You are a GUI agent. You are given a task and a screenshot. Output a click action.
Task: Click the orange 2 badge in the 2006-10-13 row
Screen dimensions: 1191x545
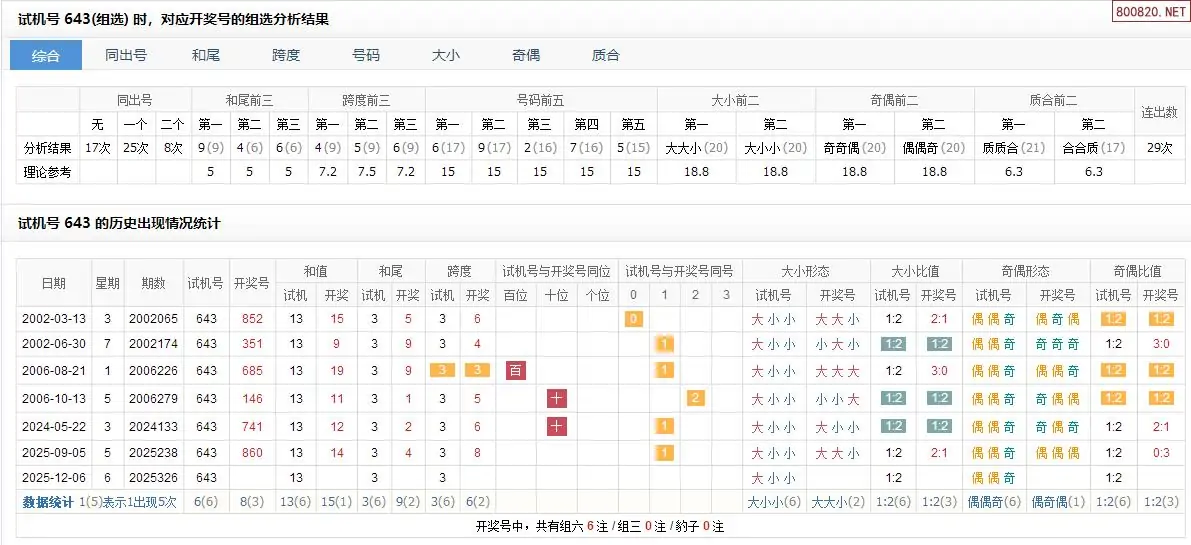click(x=696, y=398)
